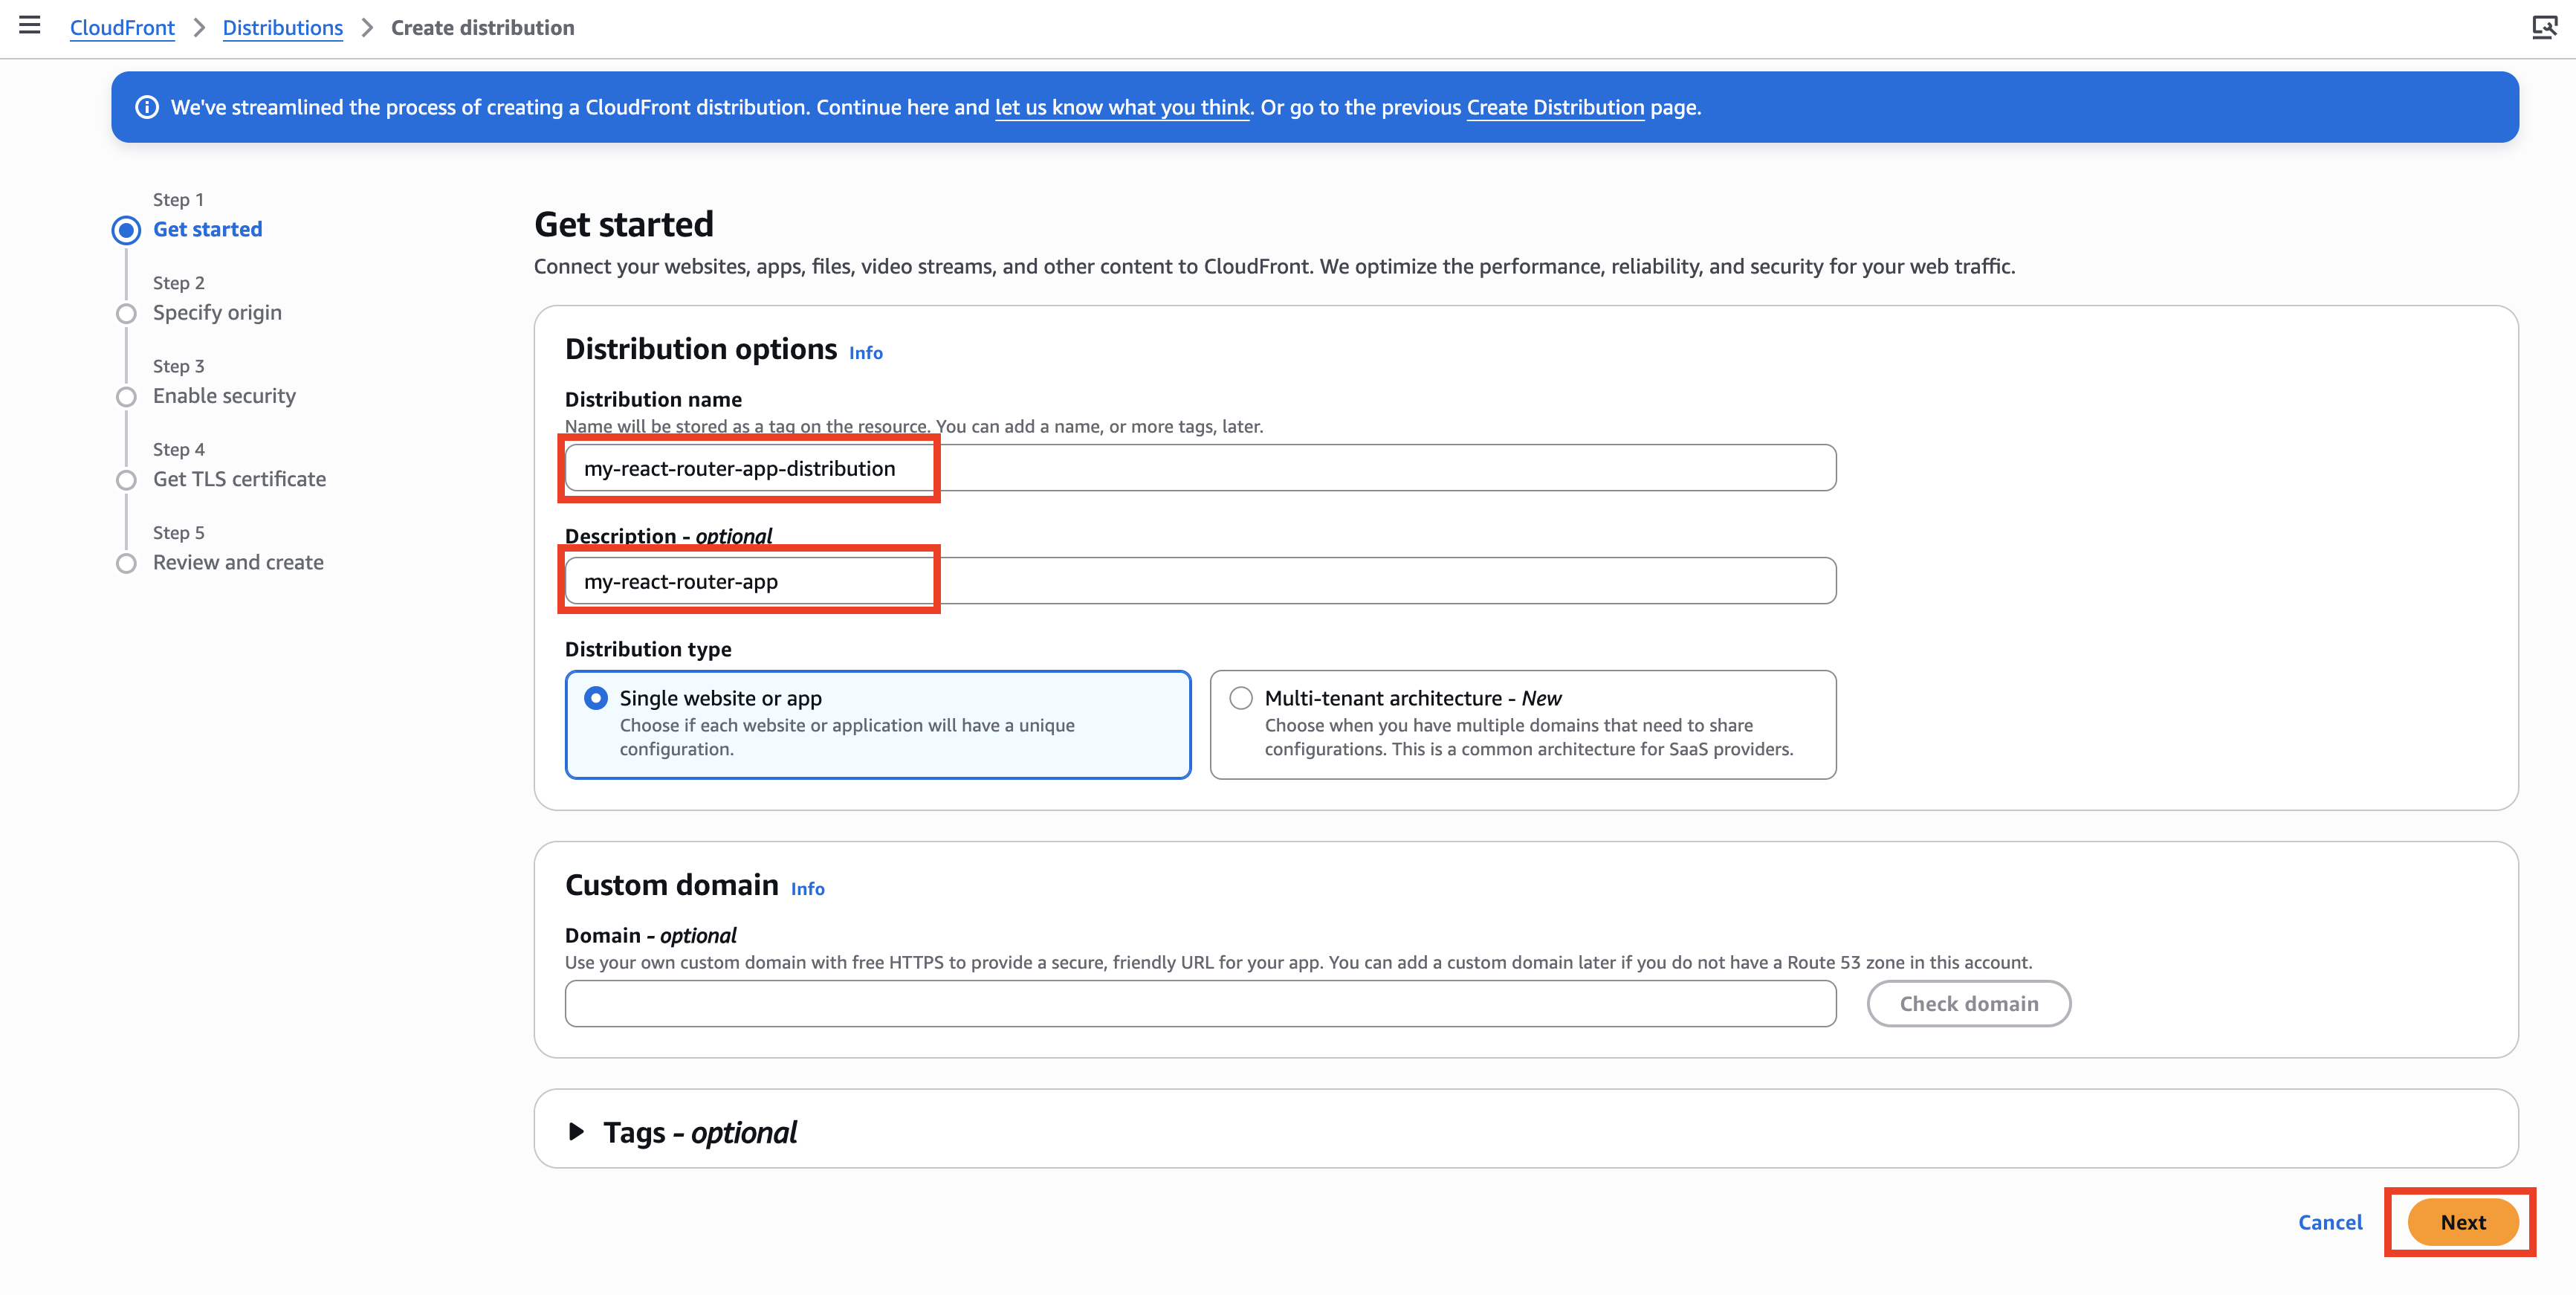
Task: Select Single website or app radio
Action: pos(596,698)
